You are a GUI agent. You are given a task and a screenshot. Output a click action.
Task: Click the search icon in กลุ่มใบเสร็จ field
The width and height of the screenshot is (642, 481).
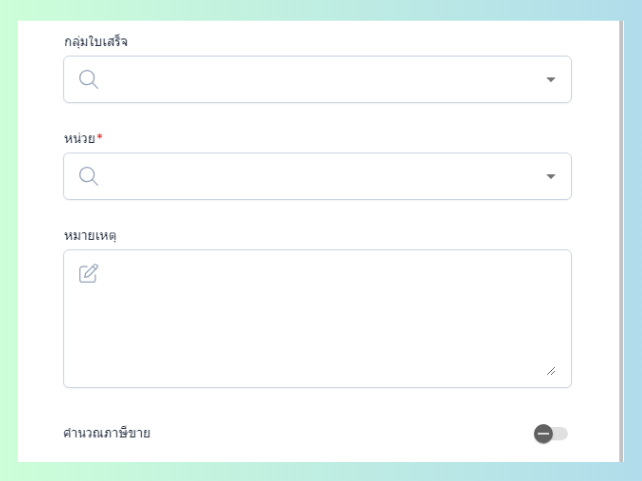[x=88, y=80]
